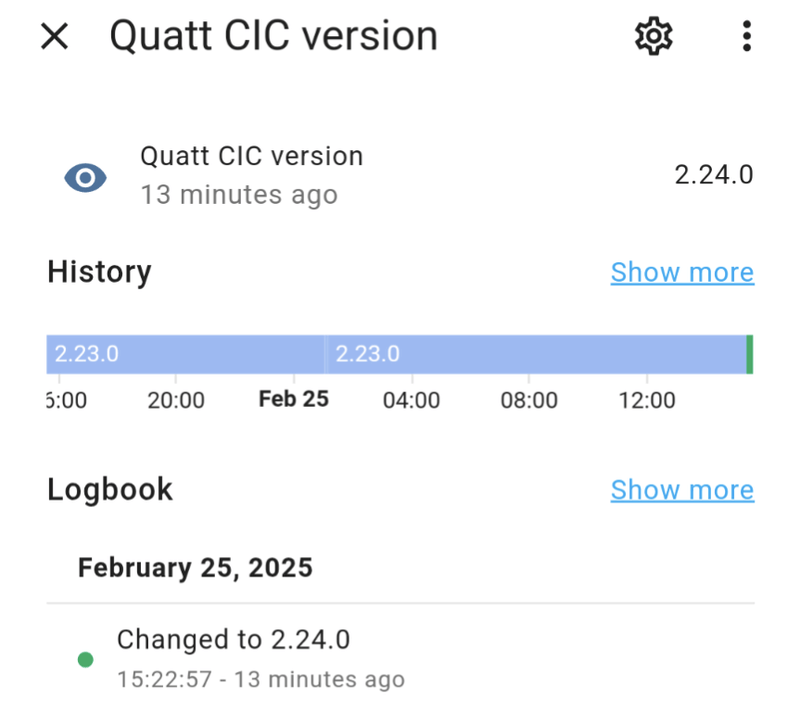The width and height of the screenshot is (800, 710).
Task: Click the 15:22:57 timestamp text
Action: click(164, 679)
